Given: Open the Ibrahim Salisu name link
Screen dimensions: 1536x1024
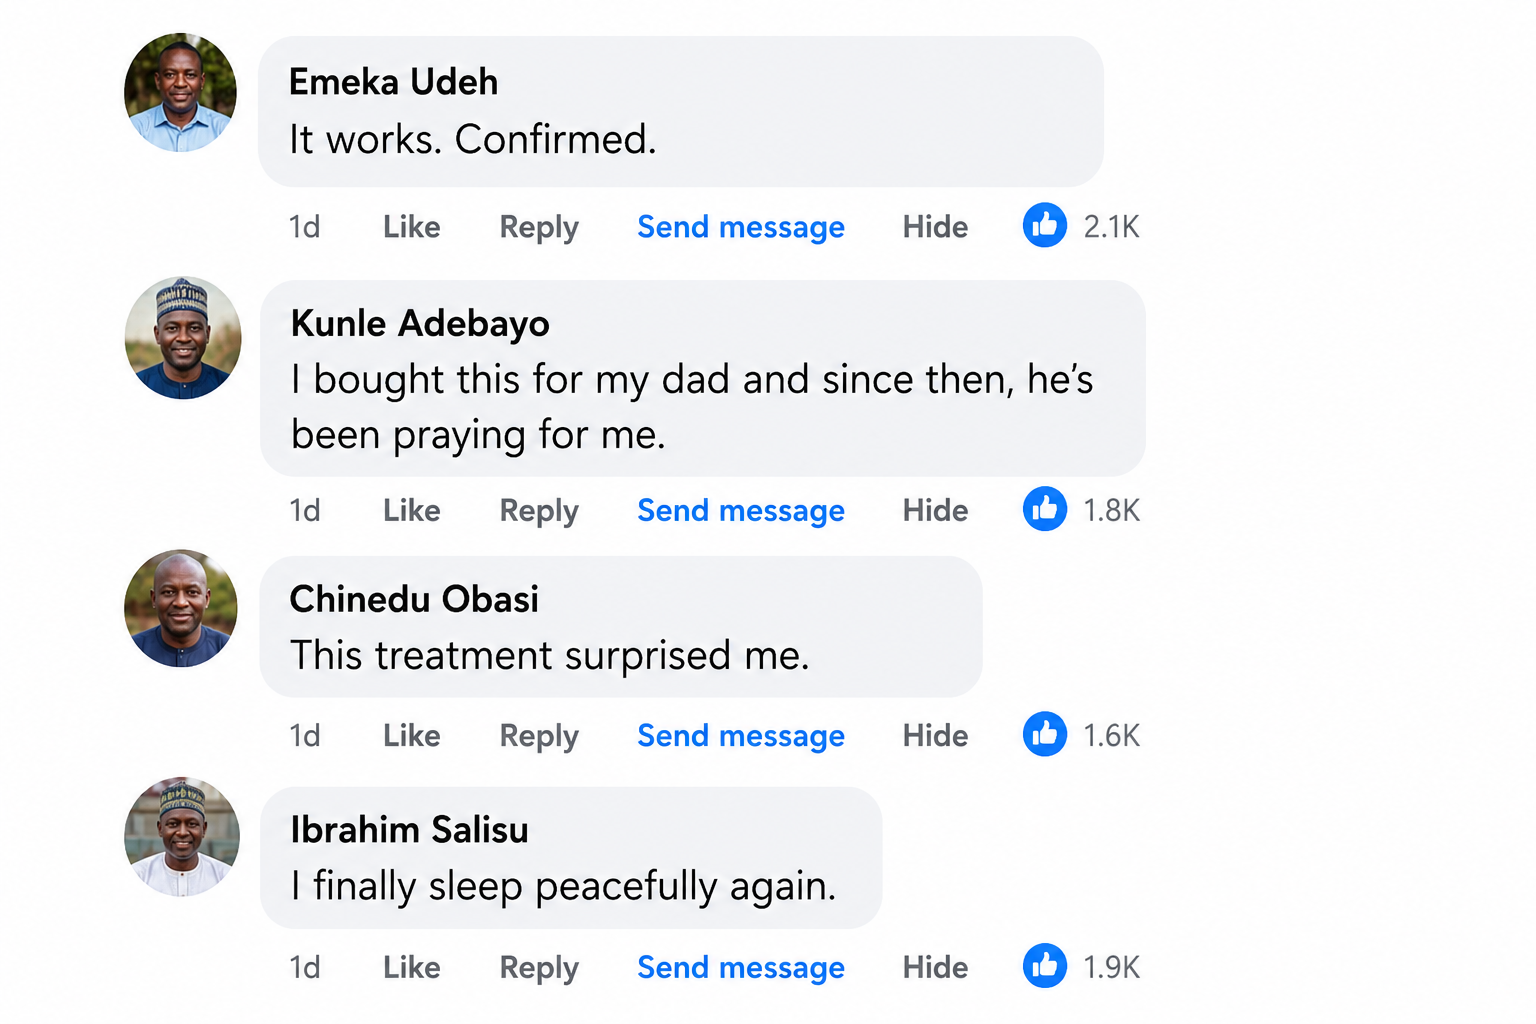Looking at the screenshot, I should (x=409, y=830).
